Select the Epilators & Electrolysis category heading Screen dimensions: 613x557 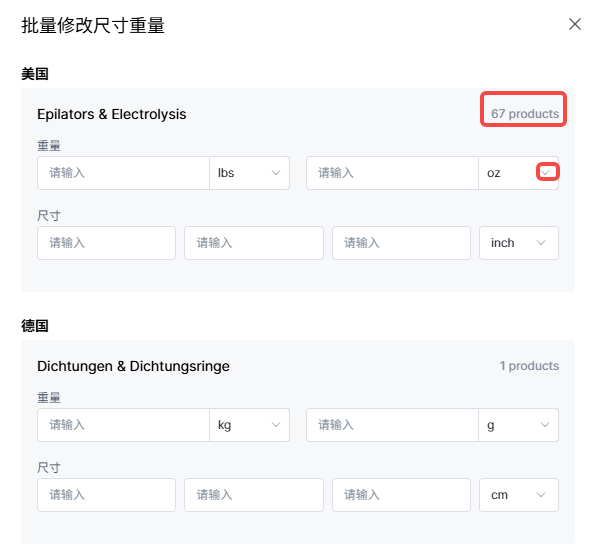112,114
